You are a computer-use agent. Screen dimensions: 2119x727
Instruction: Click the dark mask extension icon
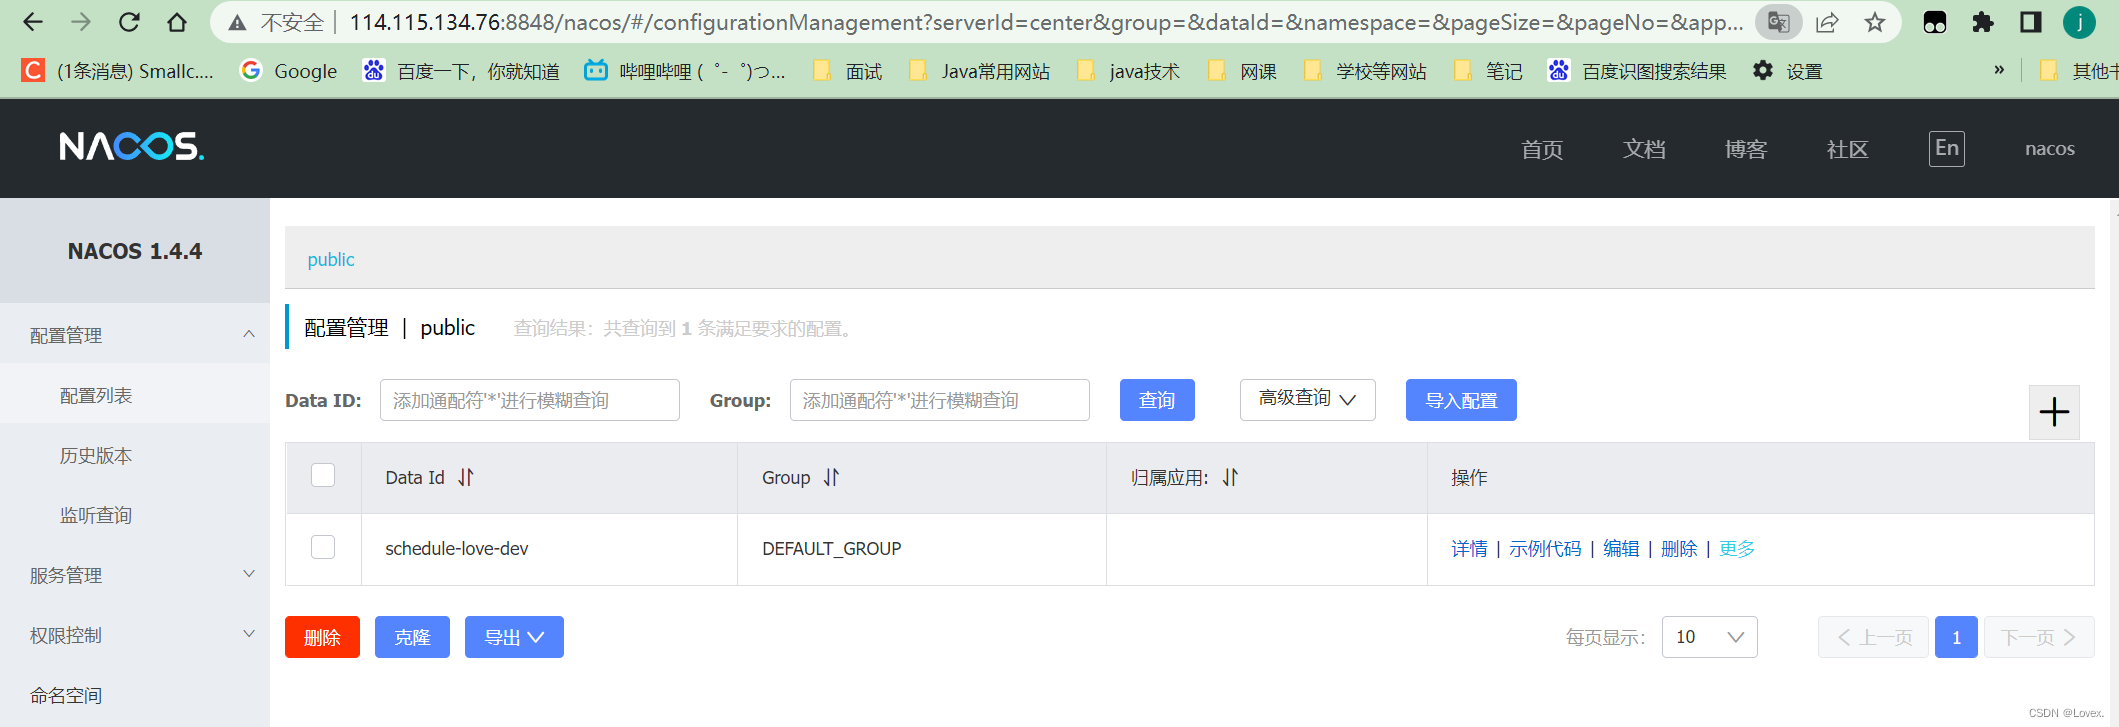pyautogui.click(x=1935, y=22)
